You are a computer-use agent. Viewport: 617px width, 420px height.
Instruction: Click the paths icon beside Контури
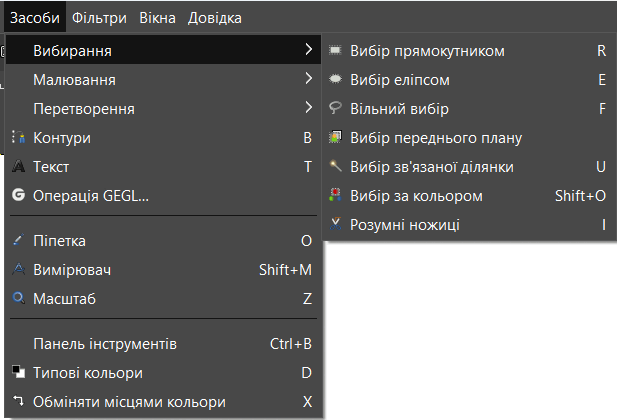(x=18, y=137)
